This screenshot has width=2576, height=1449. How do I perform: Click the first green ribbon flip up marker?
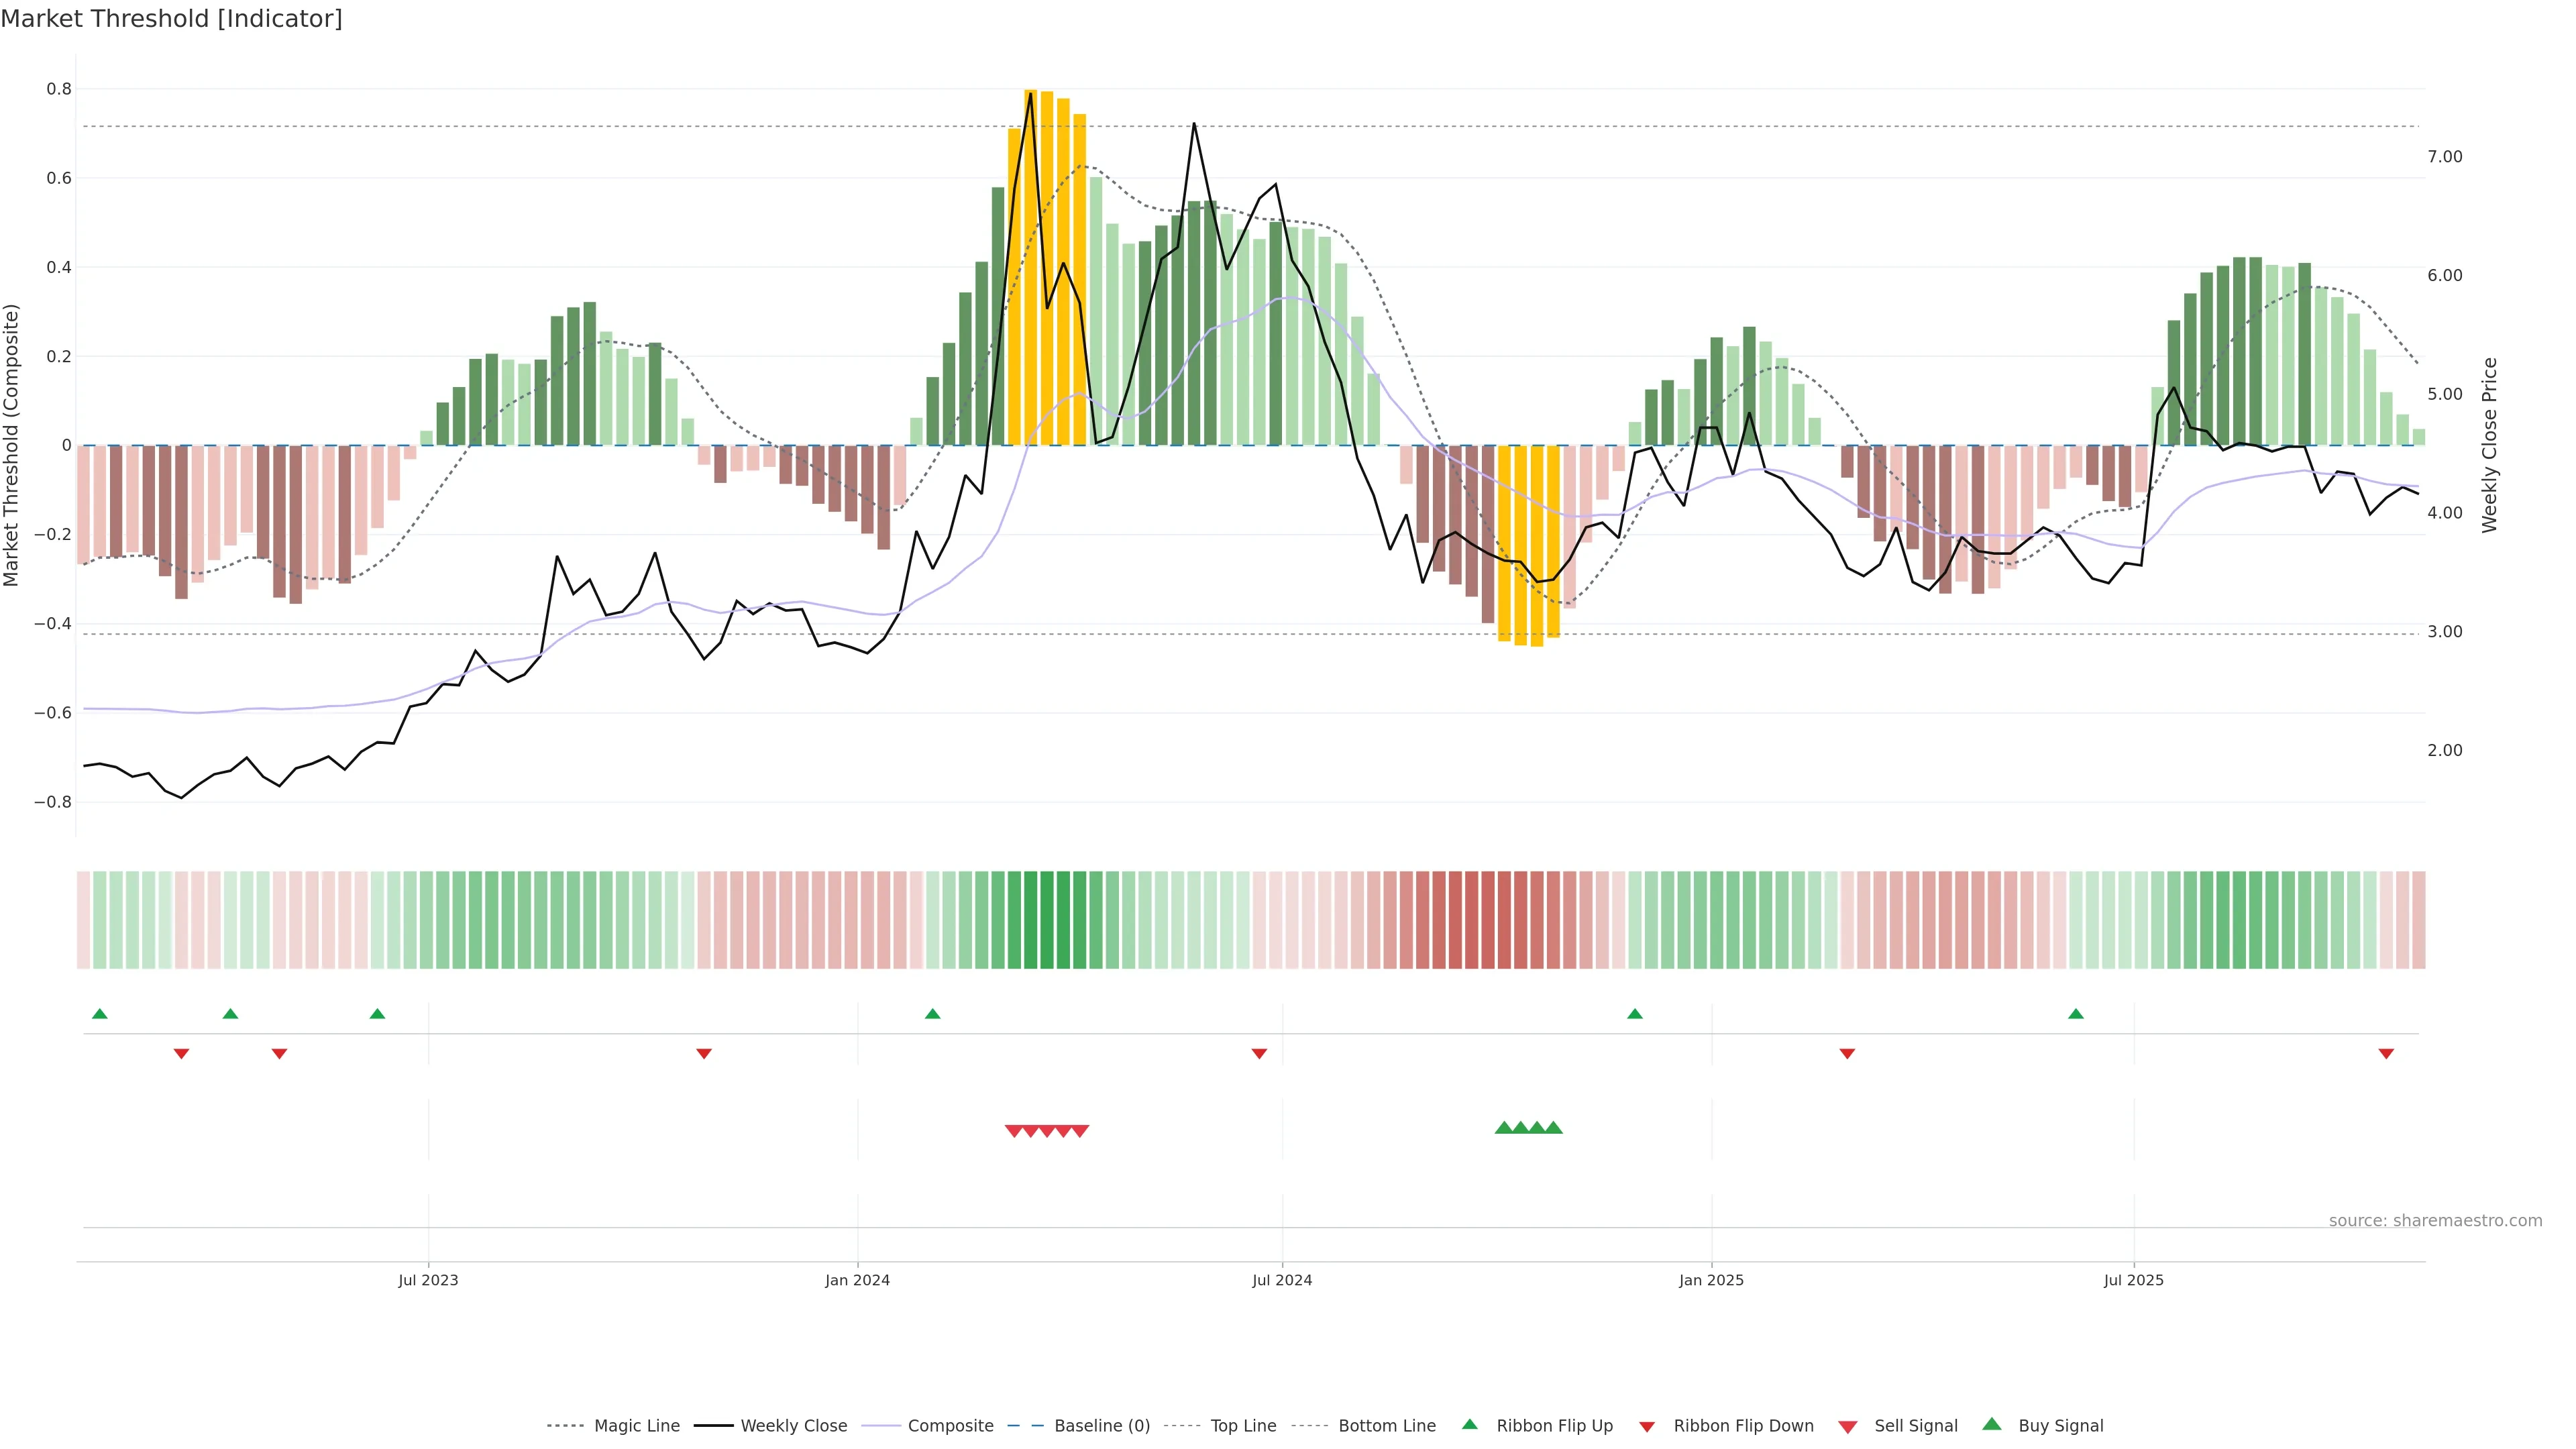pyautogui.click(x=99, y=1014)
